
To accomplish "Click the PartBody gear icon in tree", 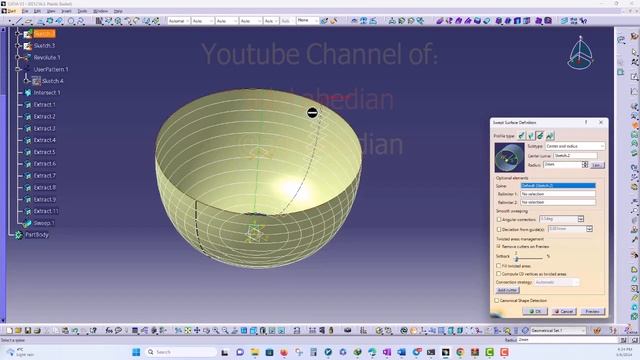I will (x=19, y=235).
